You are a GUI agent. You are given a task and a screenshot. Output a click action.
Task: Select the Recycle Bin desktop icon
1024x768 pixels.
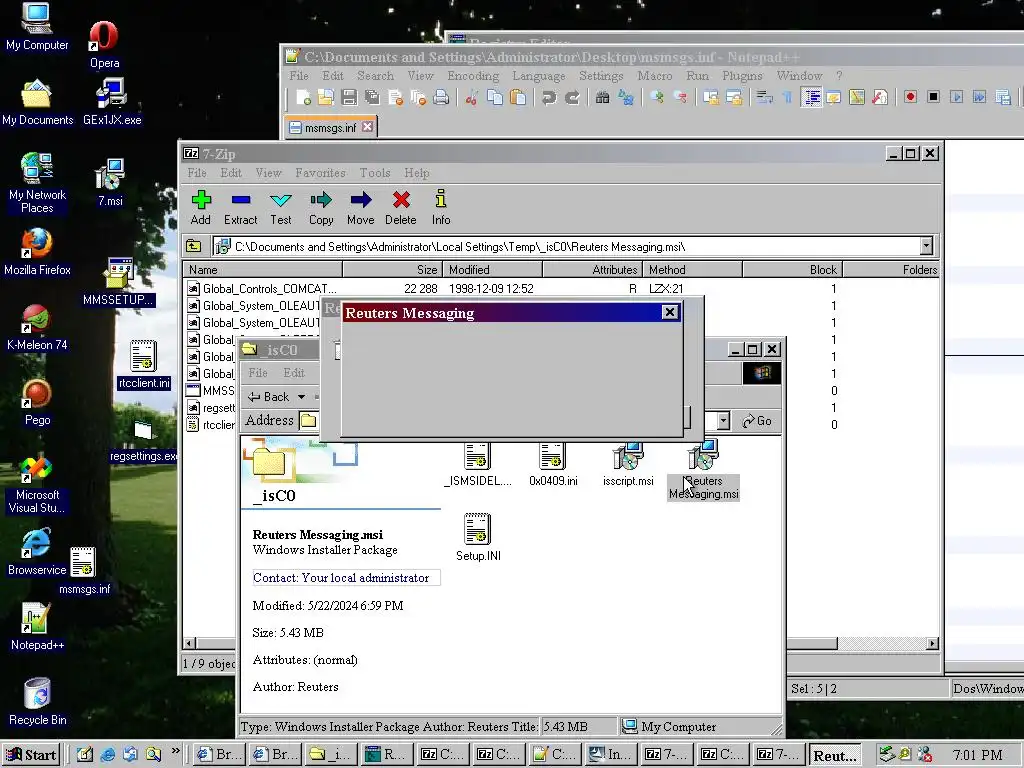[37, 702]
